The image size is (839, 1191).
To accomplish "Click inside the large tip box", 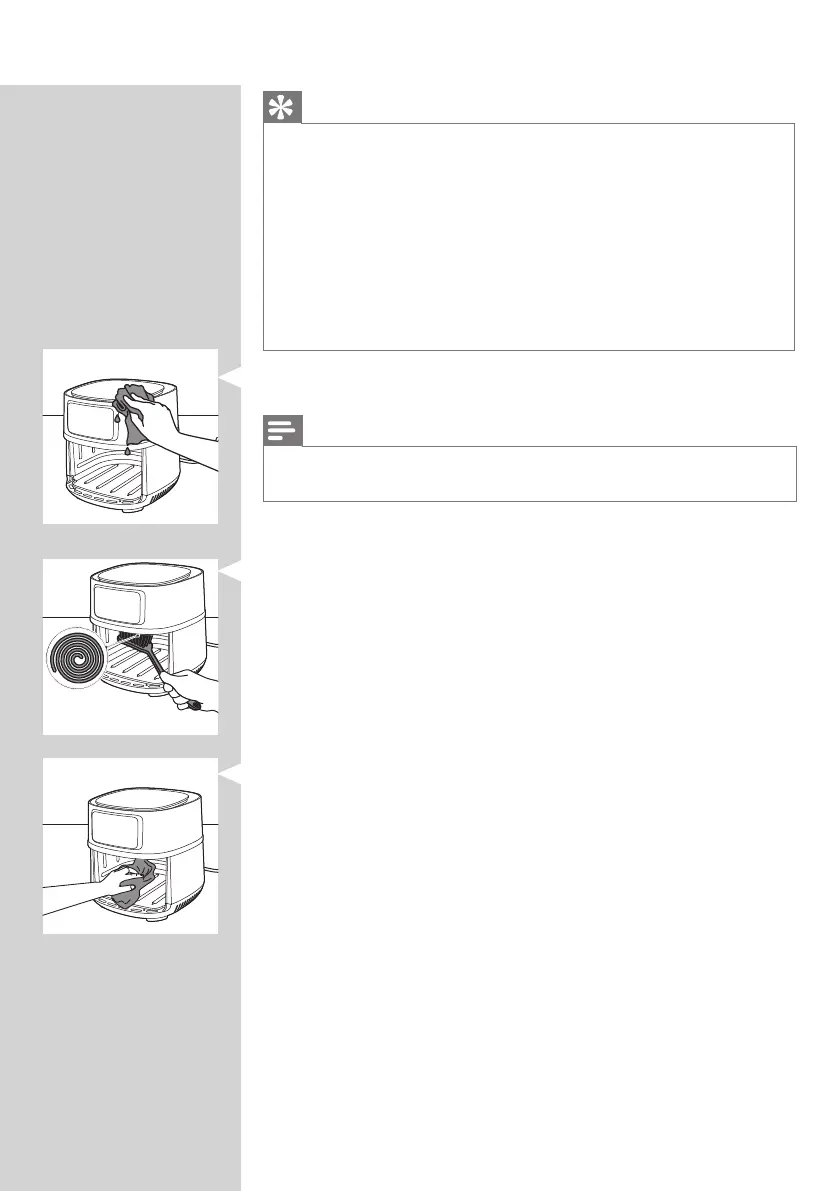I will click(x=528, y=237).
